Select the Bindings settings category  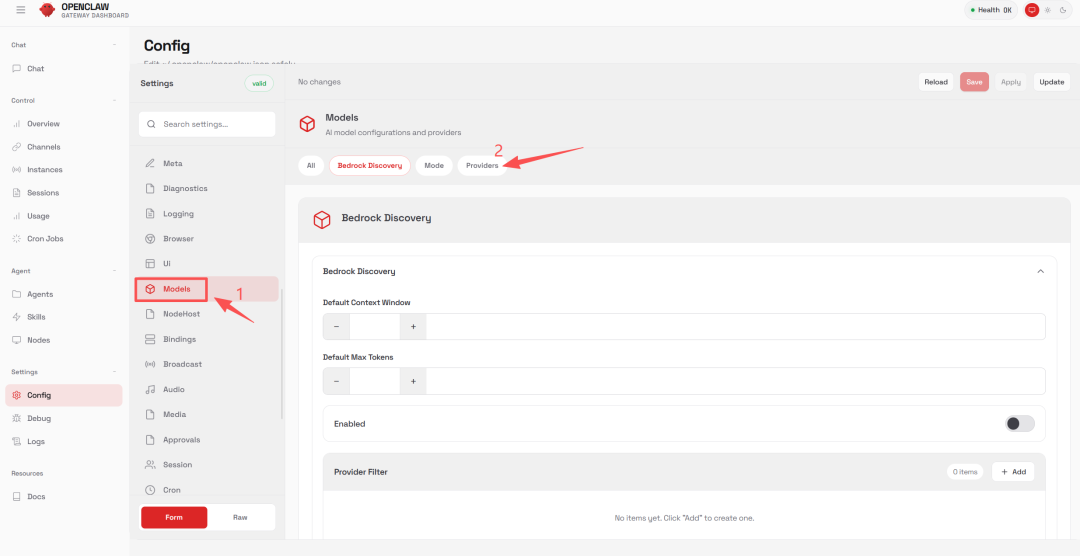click(207, 339)
